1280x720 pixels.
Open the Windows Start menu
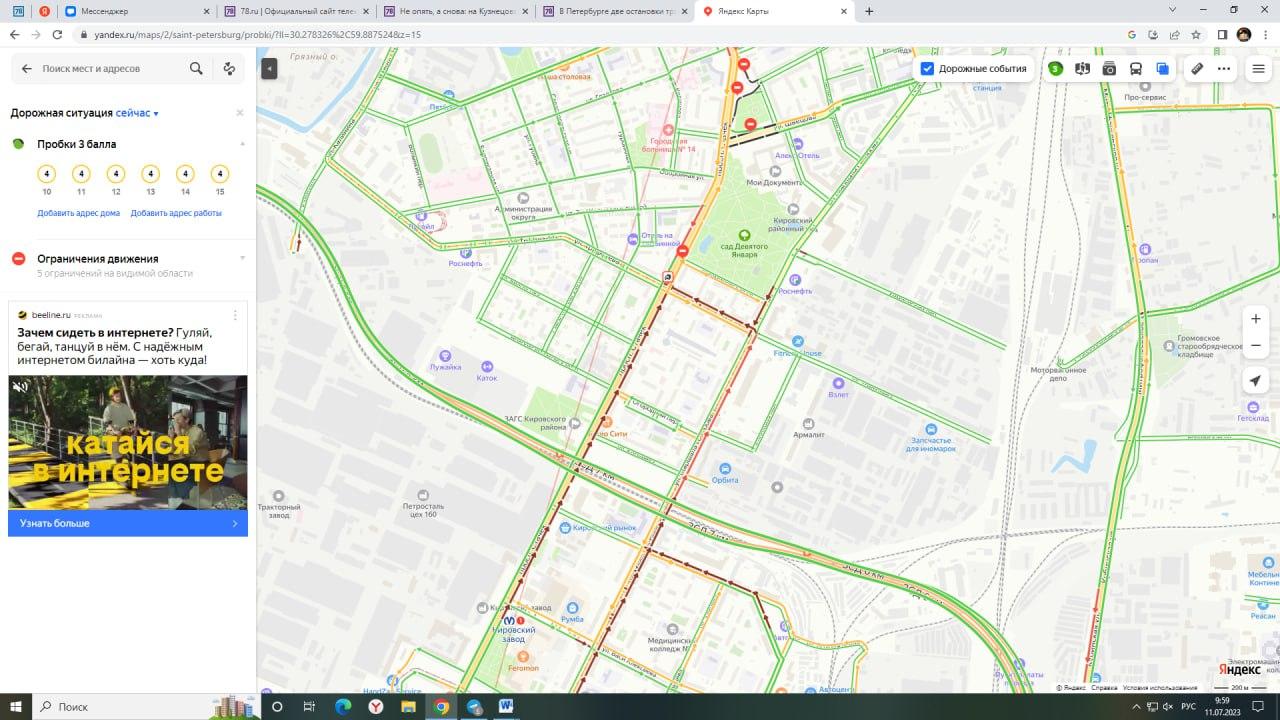17,706
